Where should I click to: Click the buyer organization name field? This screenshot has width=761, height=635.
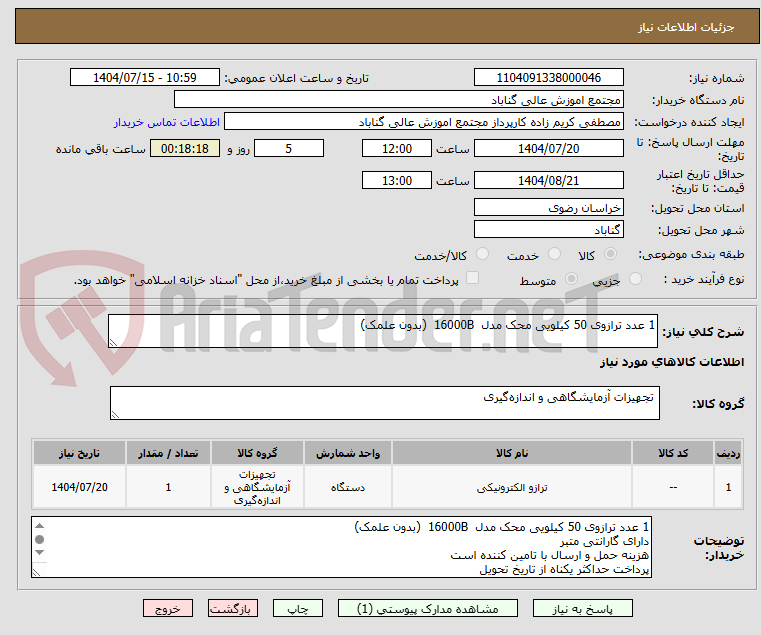(398, 100)
